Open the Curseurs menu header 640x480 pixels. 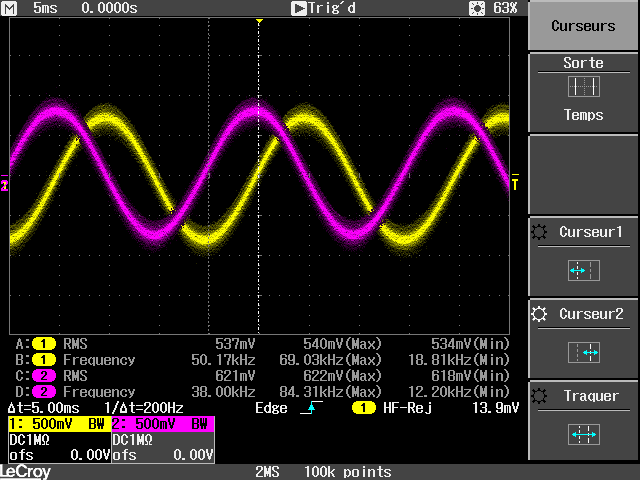click(x=583, y=26)
